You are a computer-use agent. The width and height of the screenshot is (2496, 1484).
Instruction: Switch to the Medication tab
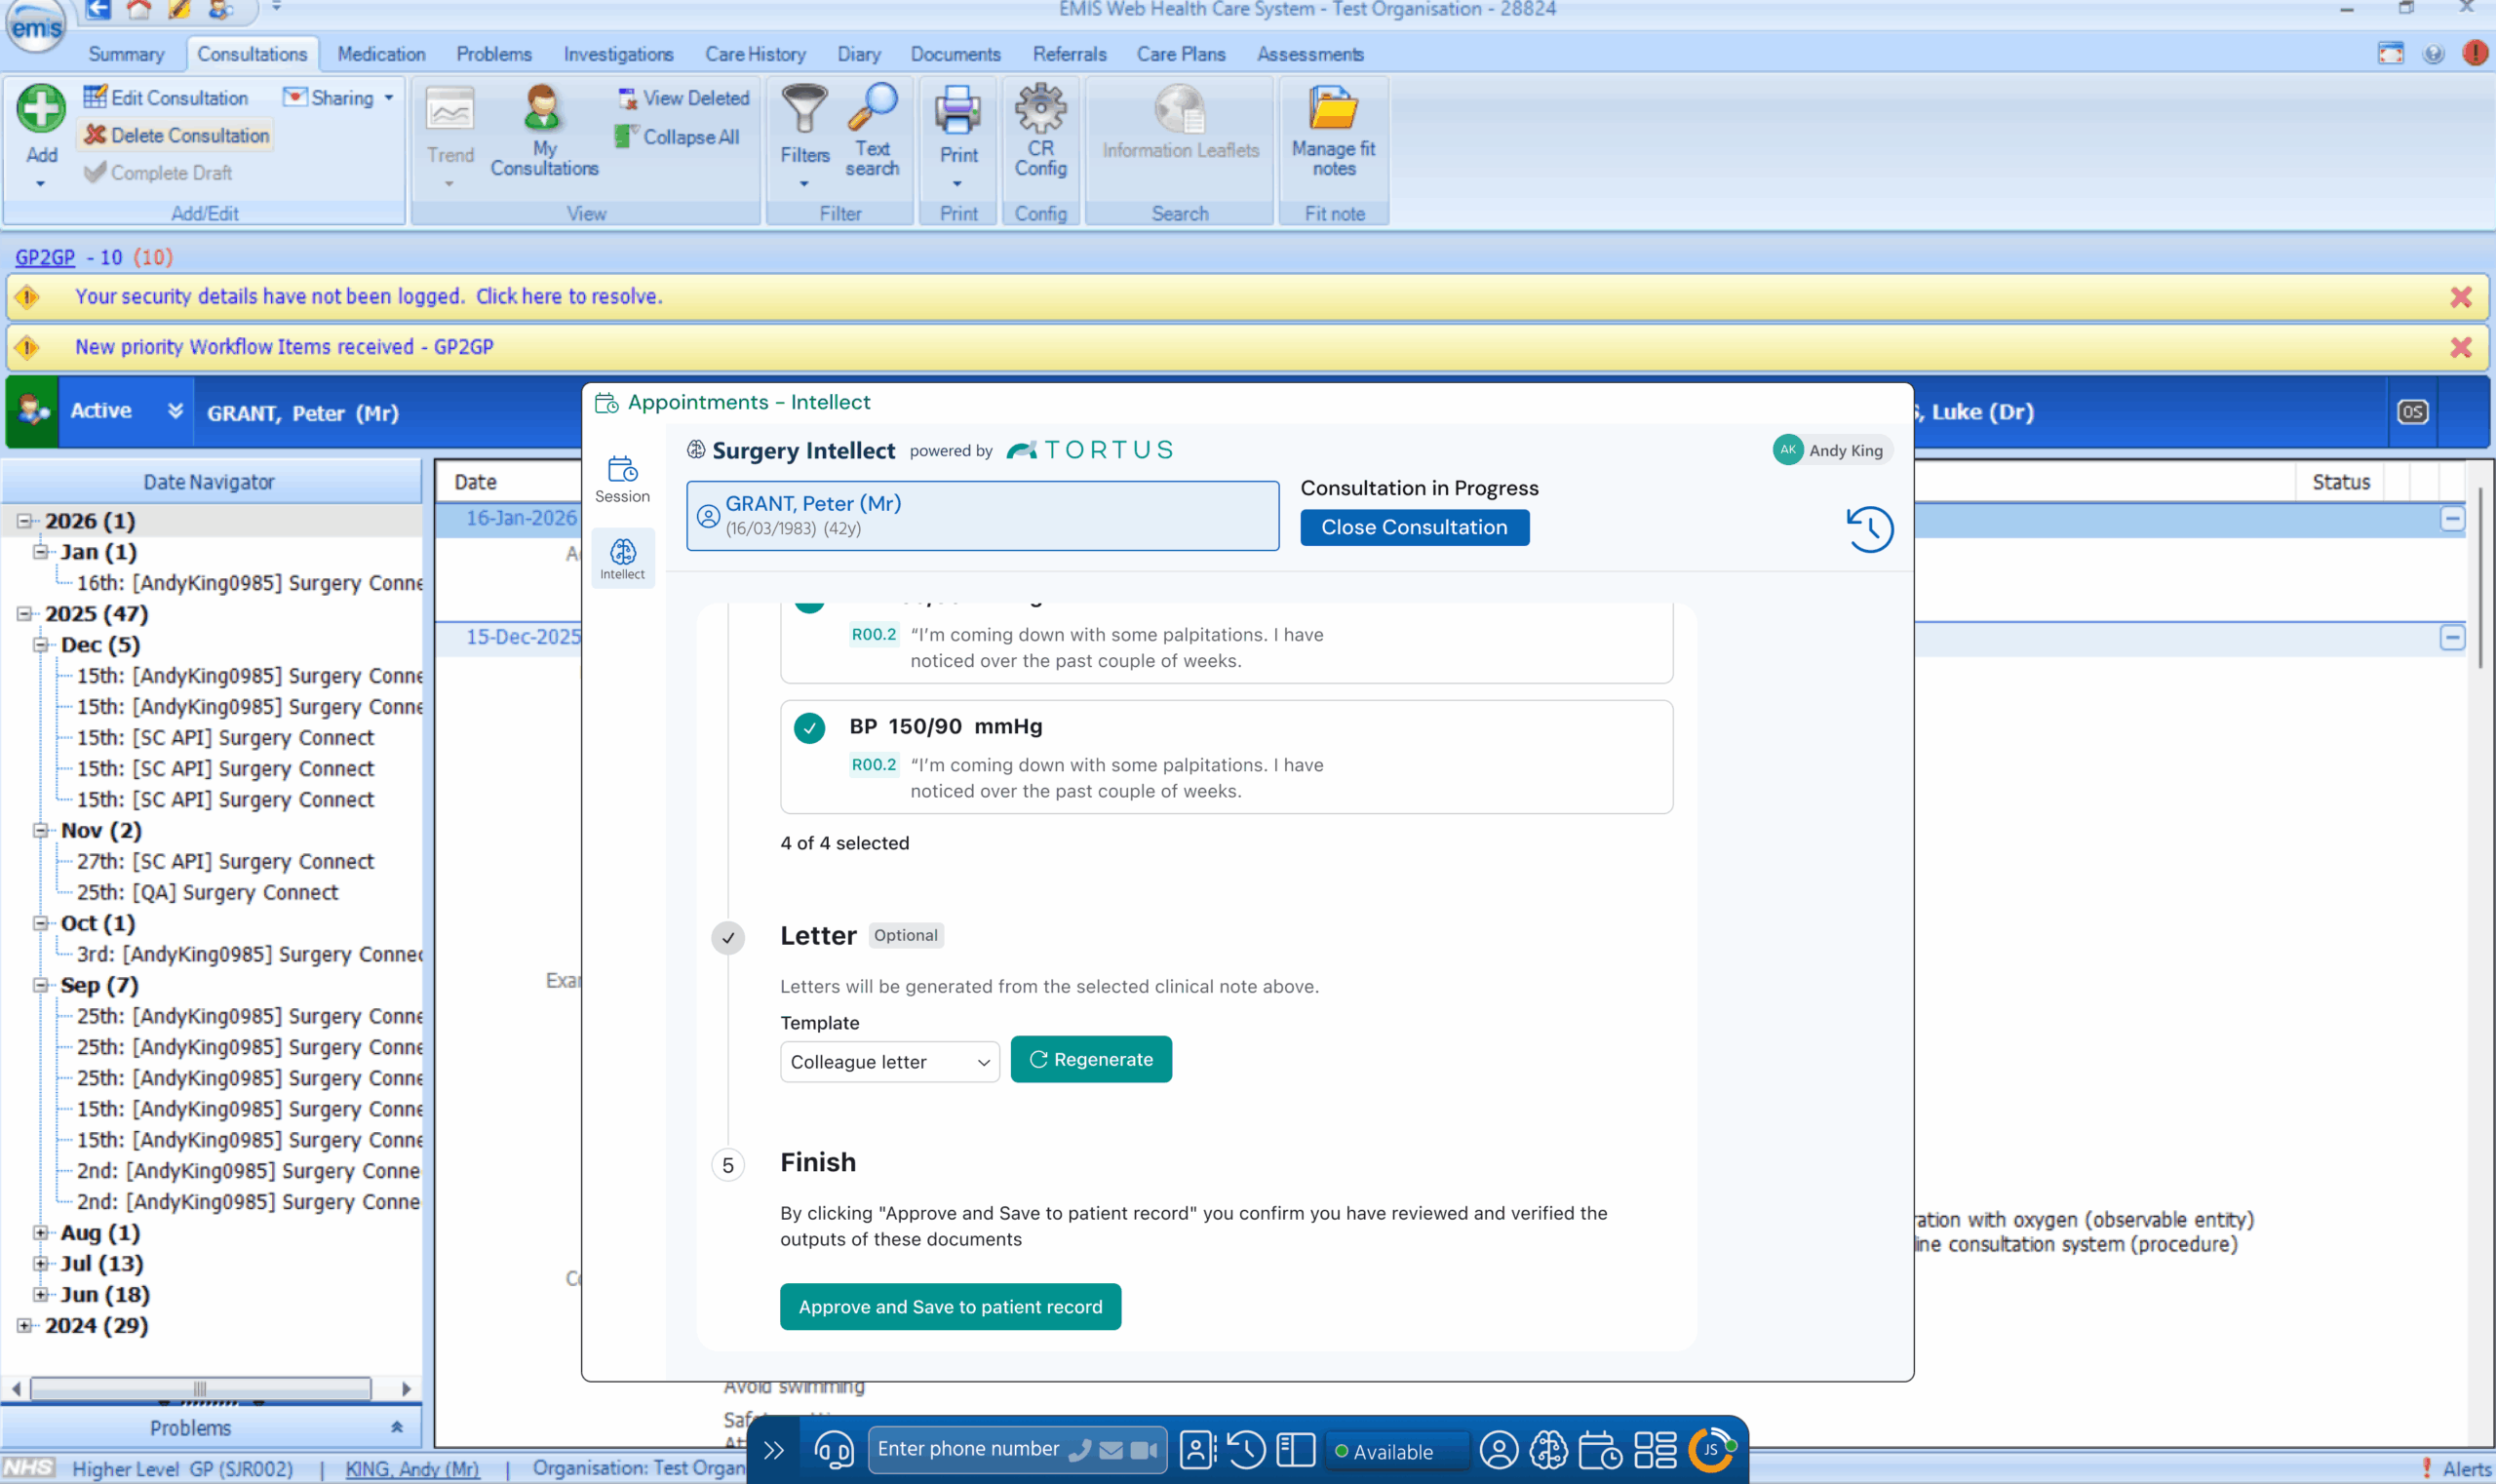click(x=381, y=54)
